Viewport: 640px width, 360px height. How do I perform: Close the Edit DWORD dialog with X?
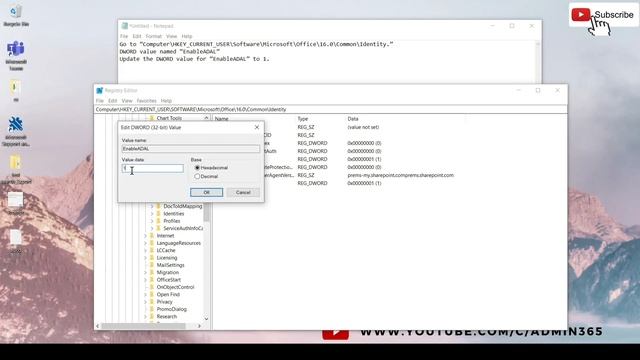pyautogui.click(x=257, y=127)
